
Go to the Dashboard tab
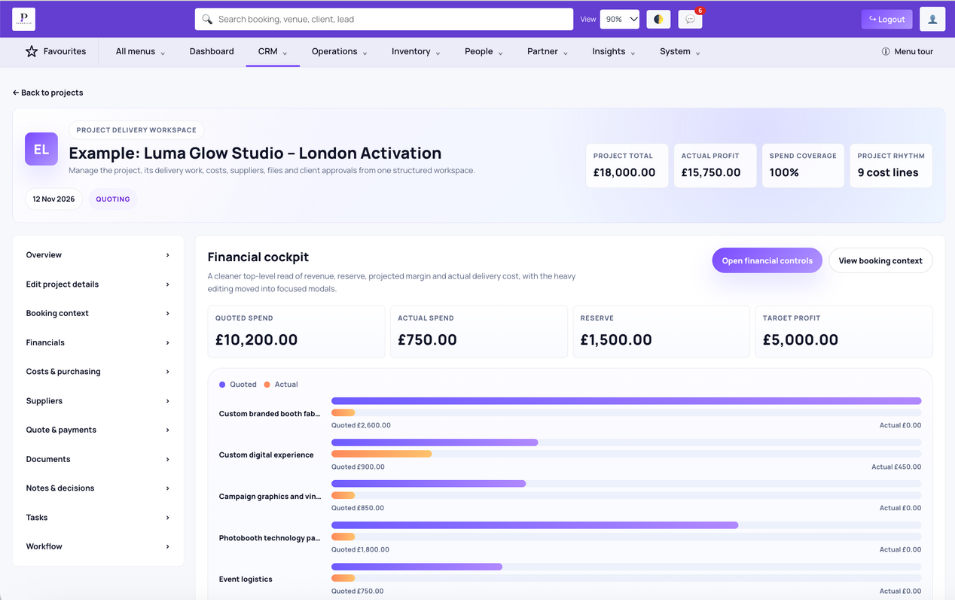211,52
